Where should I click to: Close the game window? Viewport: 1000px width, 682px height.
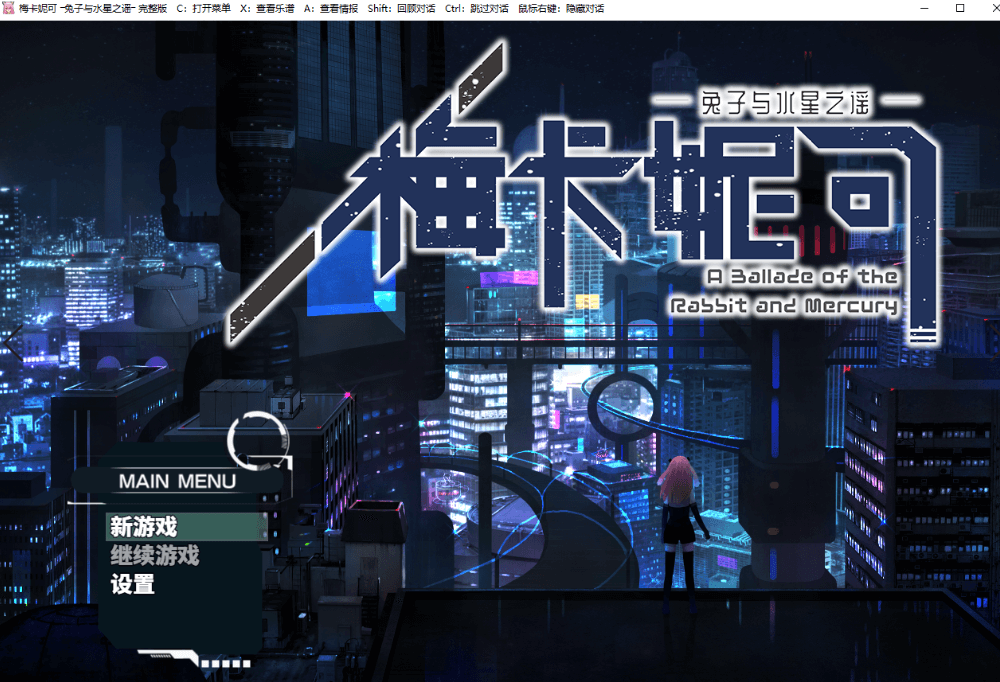(x=987, y=8)
